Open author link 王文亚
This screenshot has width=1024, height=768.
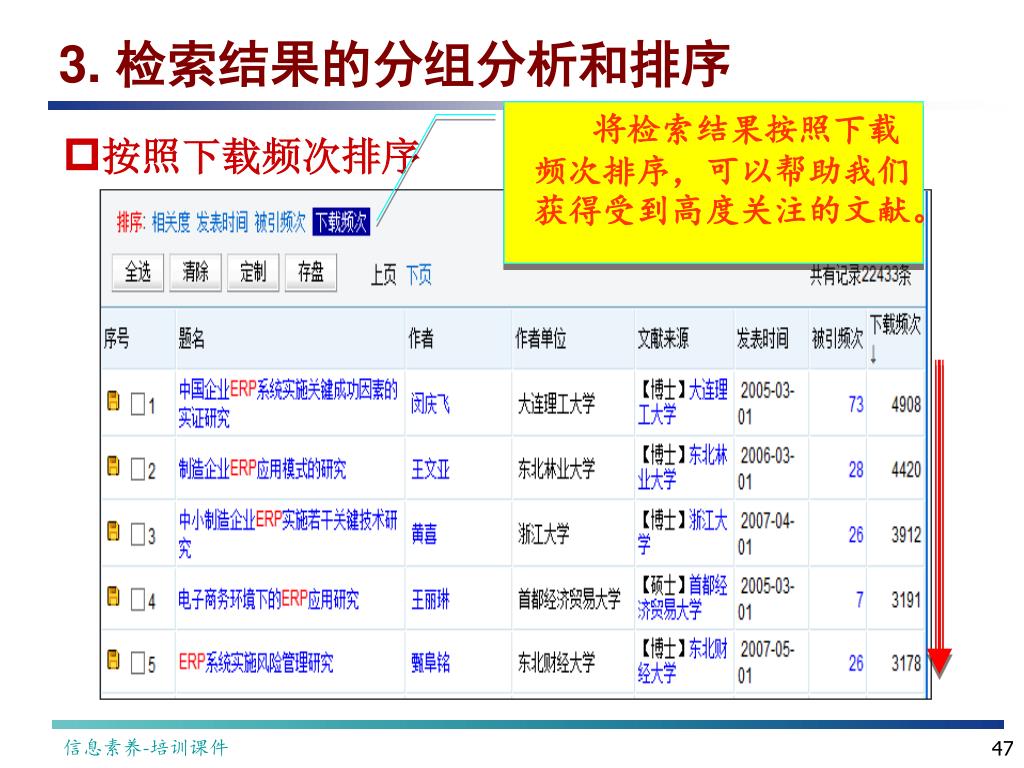(x=430, y=469)
